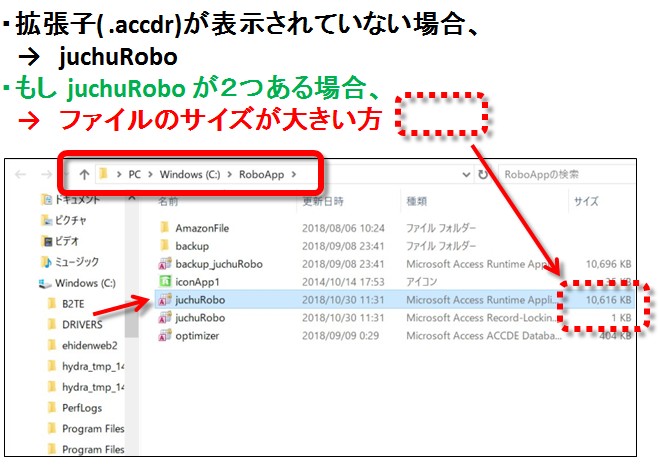Select juchuRobo Record-Locking file icon
Screen dimensions: 659x471
tap(164, 317)
